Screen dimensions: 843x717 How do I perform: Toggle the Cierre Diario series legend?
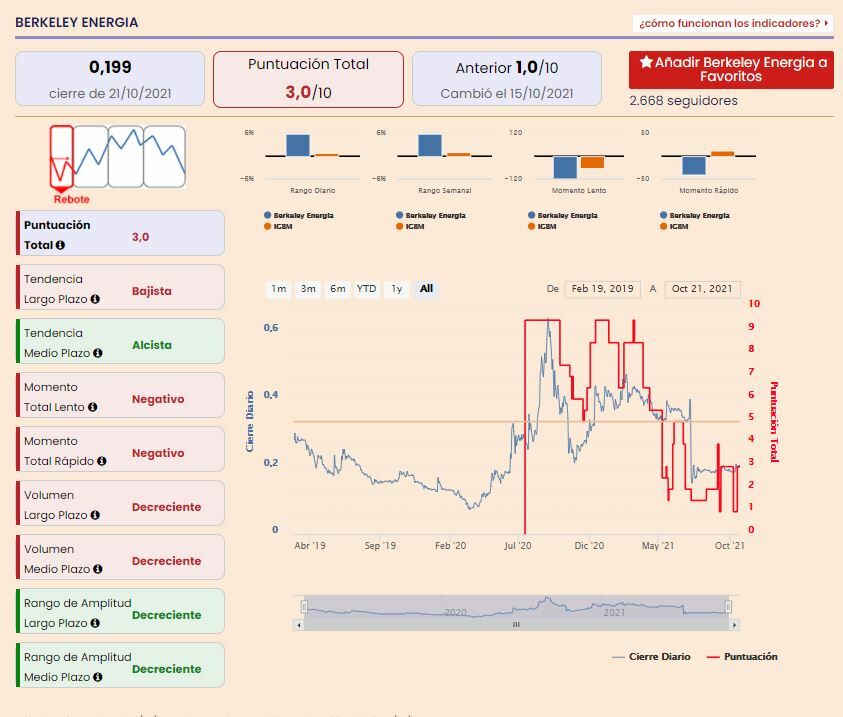(x=651, y=656)
